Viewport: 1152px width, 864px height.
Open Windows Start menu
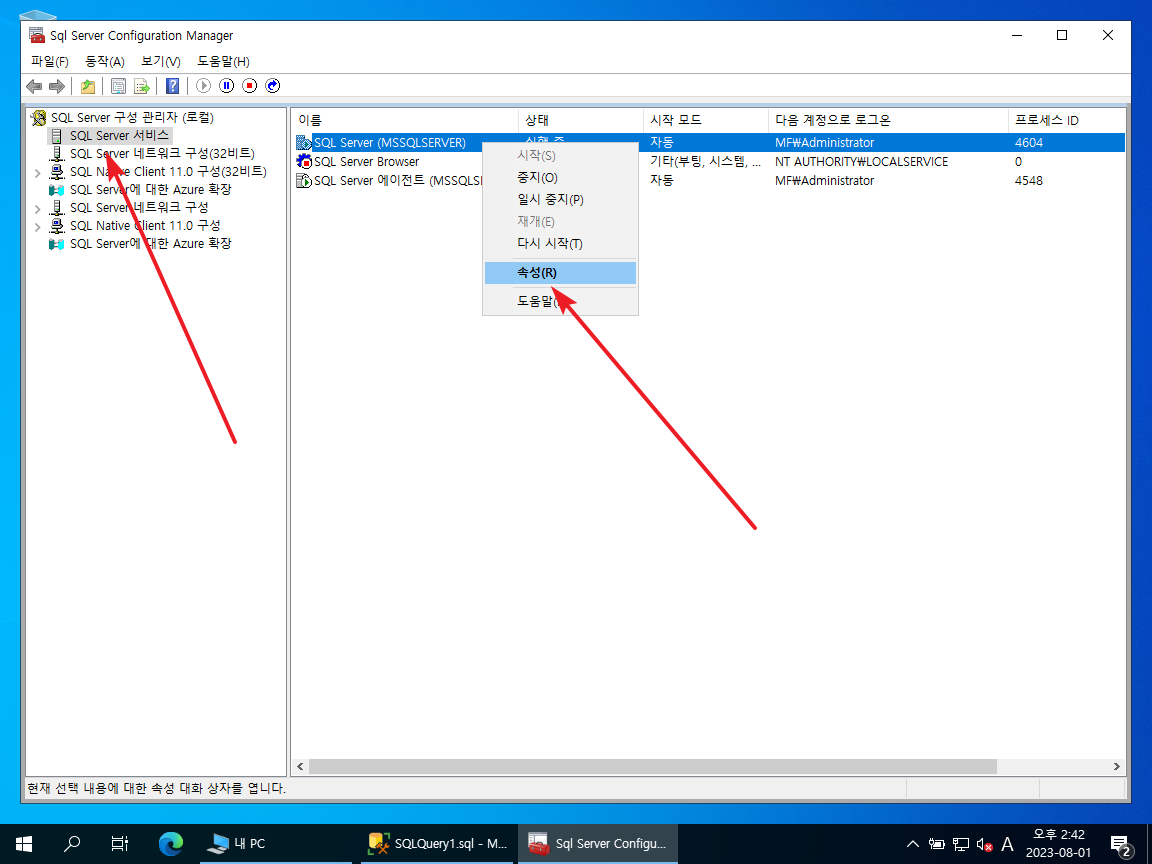point(24,843)
